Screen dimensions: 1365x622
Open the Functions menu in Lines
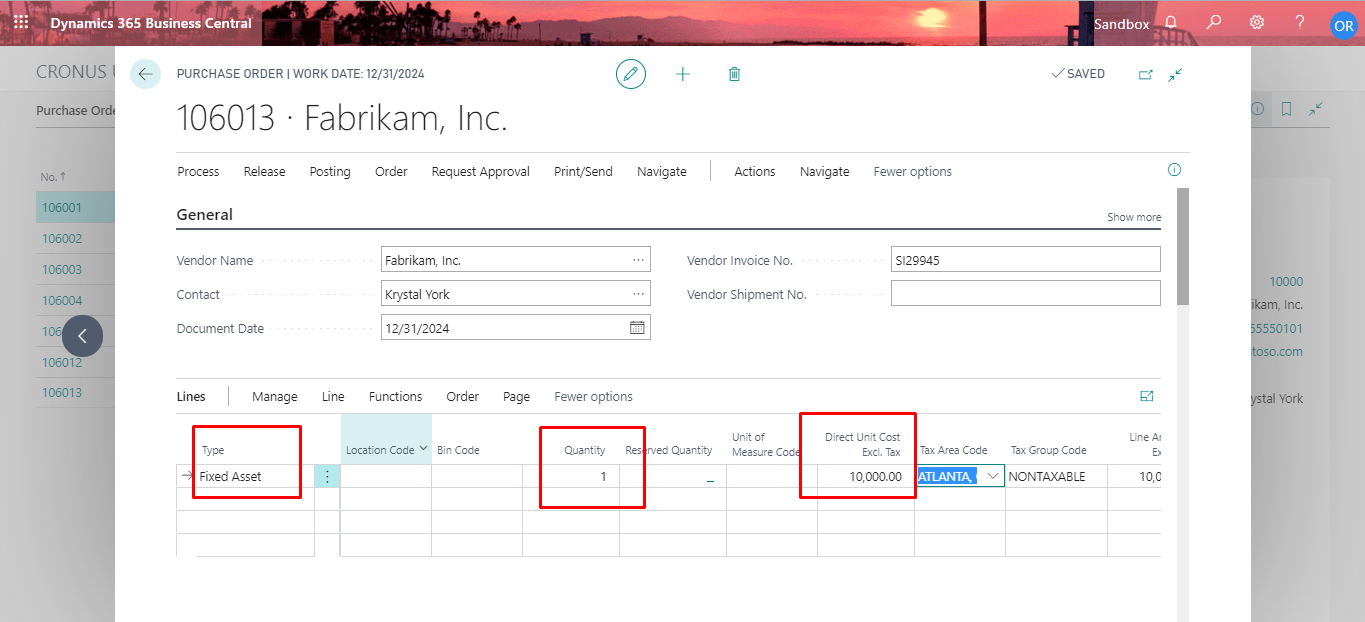coord(396,396)
